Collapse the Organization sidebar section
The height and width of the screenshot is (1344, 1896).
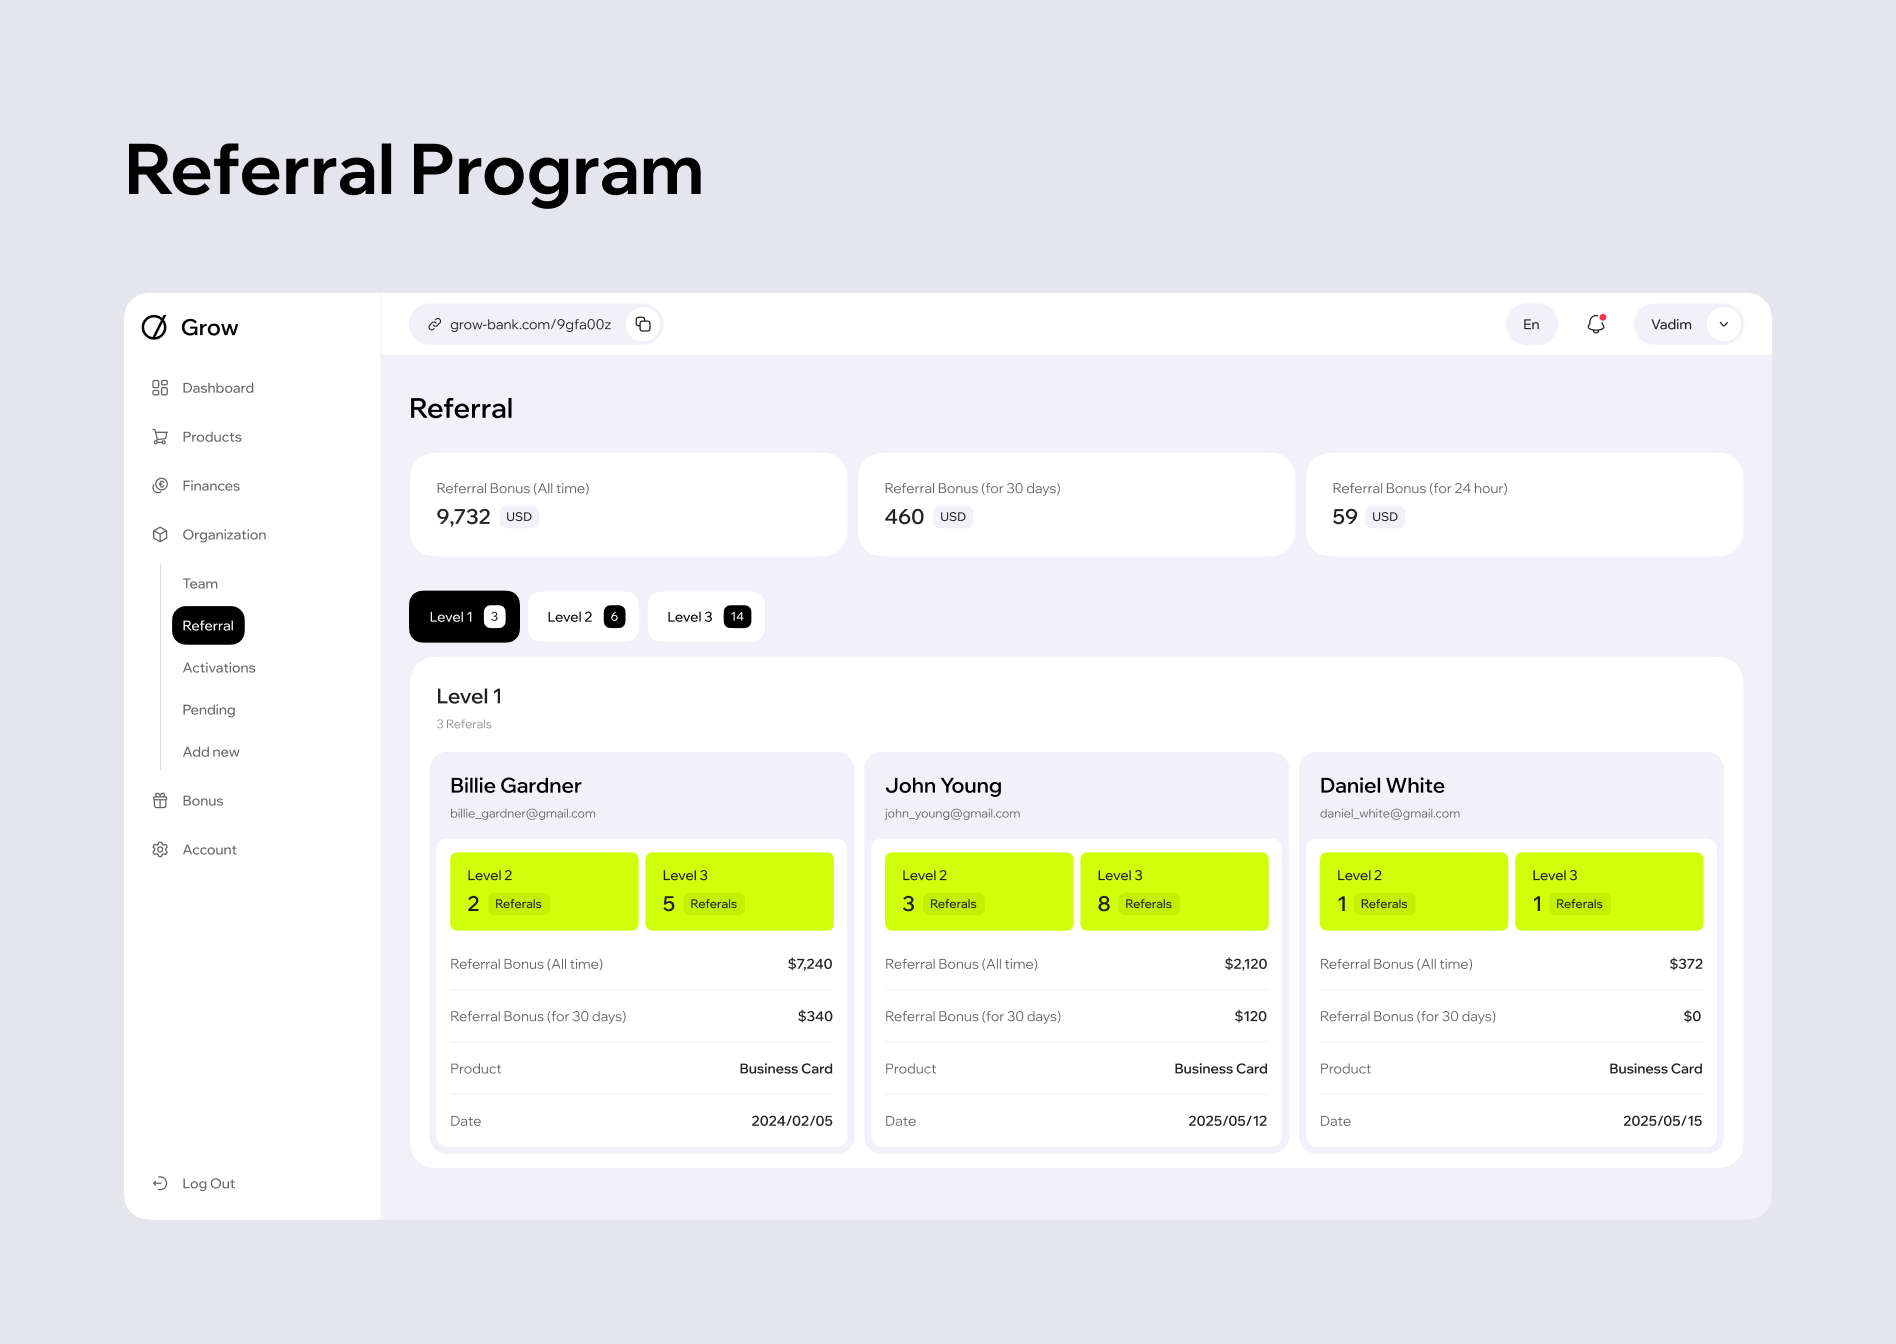pos(224,535)
